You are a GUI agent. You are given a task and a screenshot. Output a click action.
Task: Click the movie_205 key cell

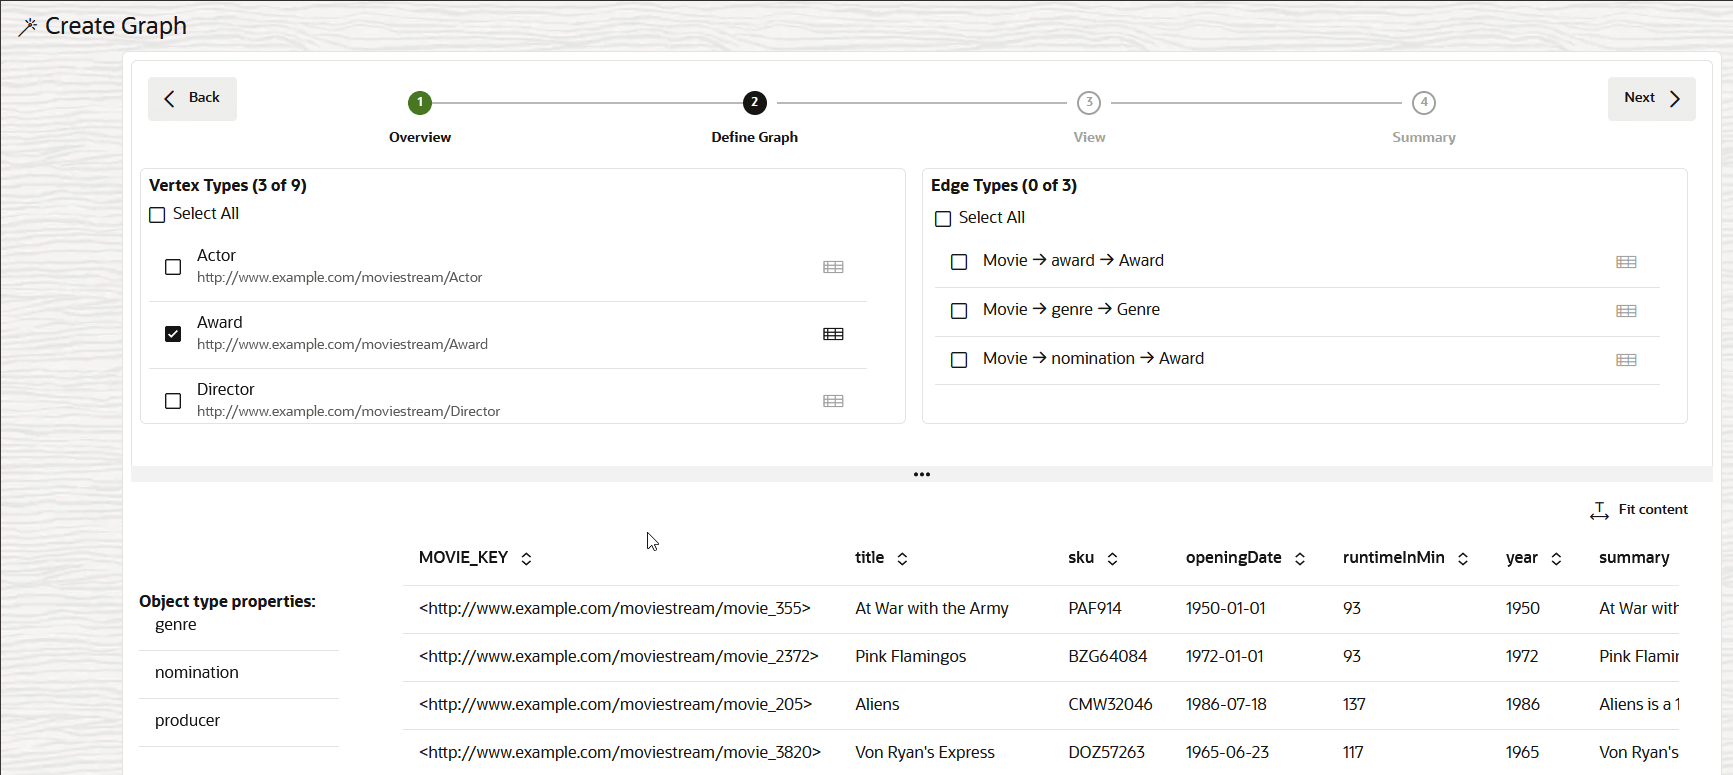pos(616,705)
